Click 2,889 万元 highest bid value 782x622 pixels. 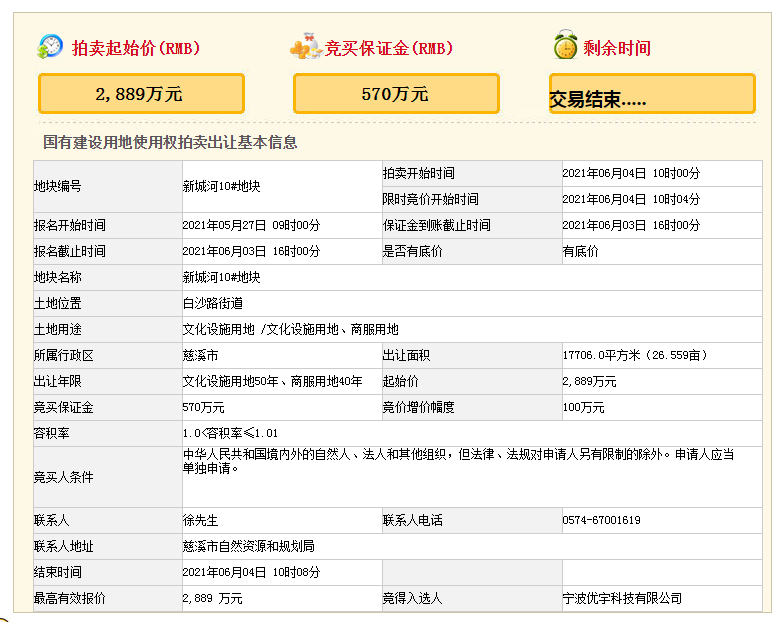pos(212,598)
